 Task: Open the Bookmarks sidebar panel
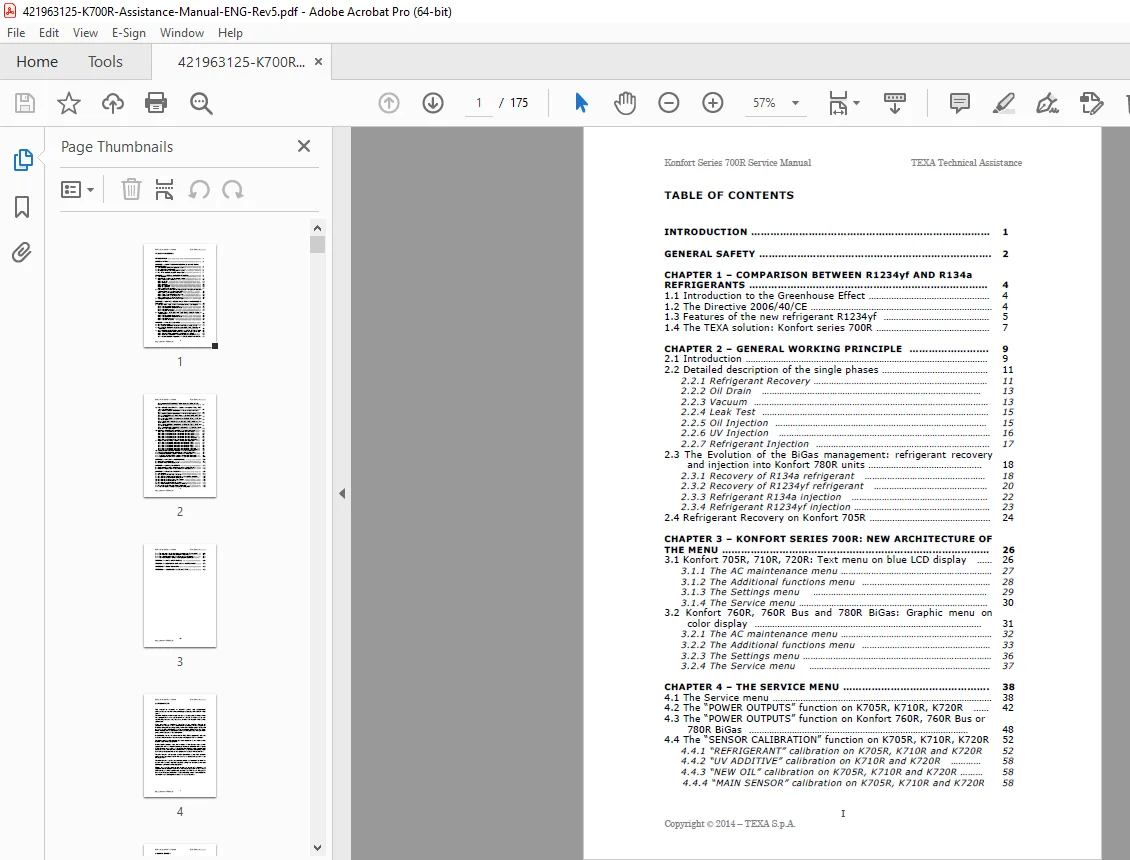22,207
